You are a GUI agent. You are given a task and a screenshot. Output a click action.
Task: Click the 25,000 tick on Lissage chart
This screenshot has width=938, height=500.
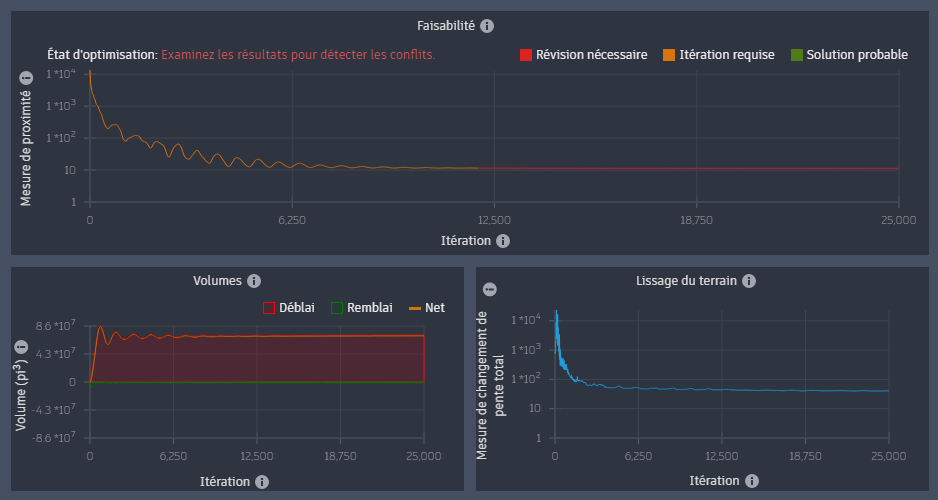click(x=888, y=456)
